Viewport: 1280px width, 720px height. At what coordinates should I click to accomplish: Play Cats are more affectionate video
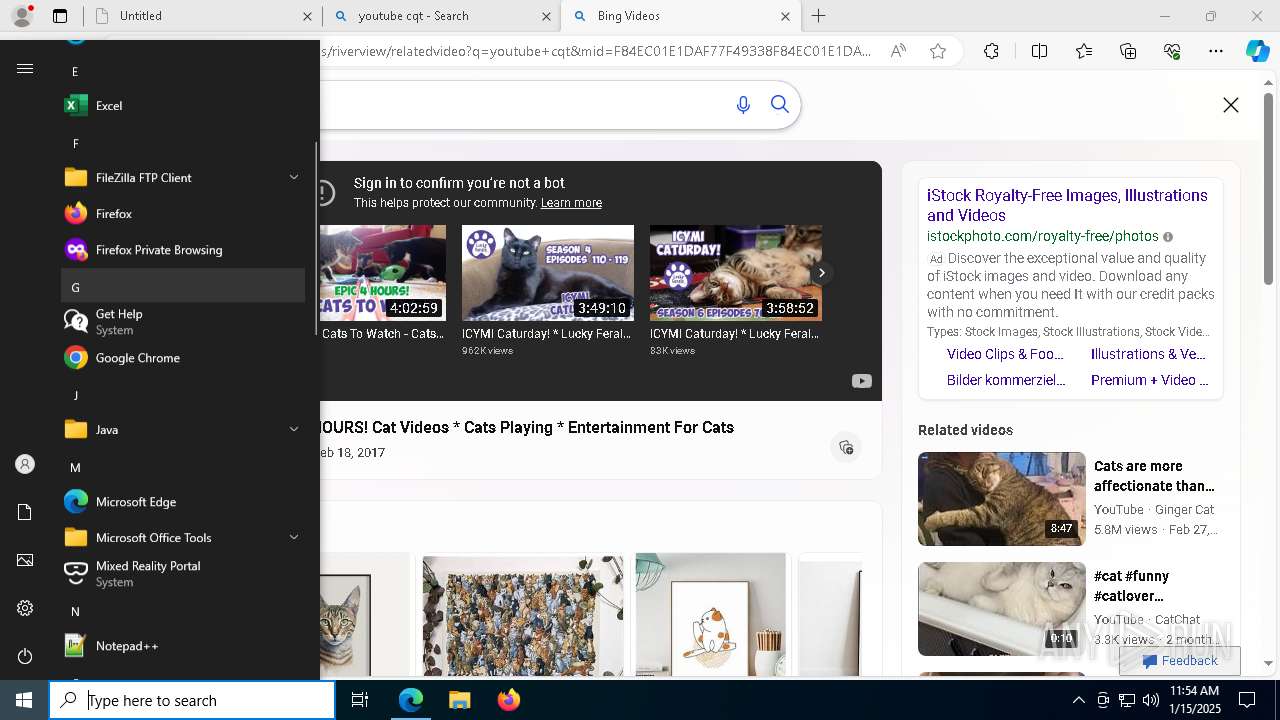pos(1002,498)
